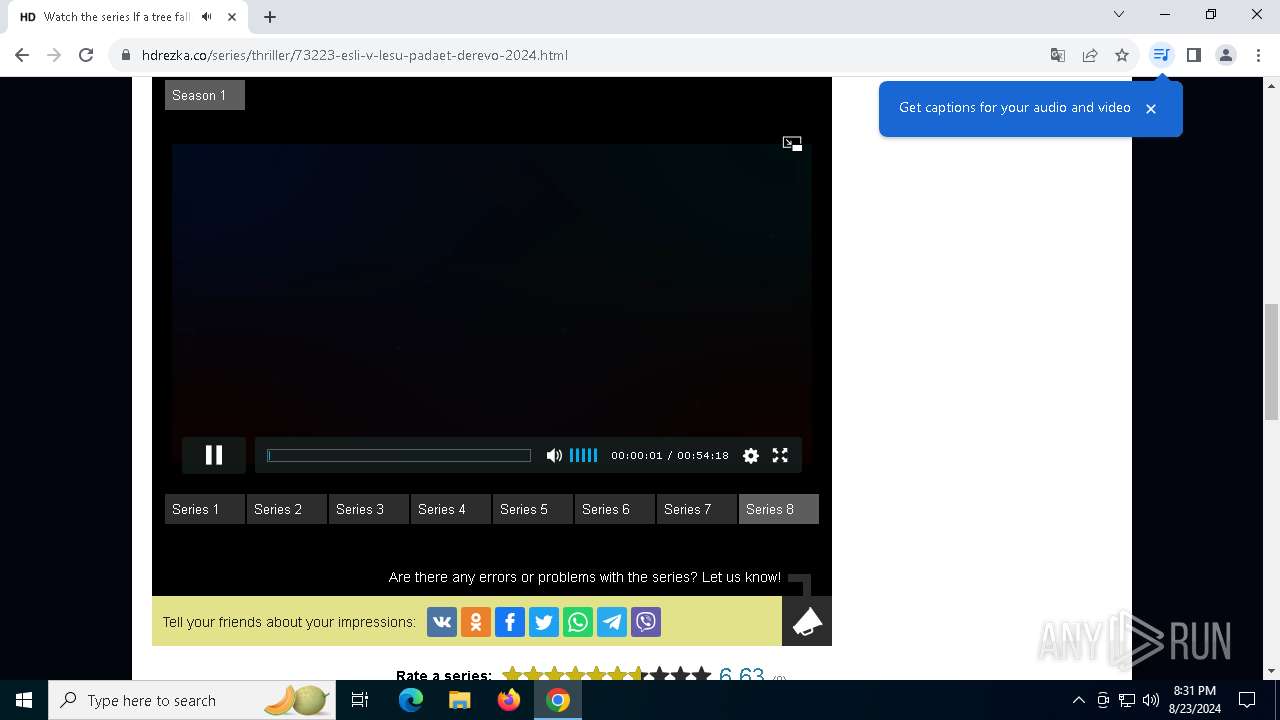Reload the current page
Image resolution: width=1280 pixels, height=720 pixels.
point(86,55)
